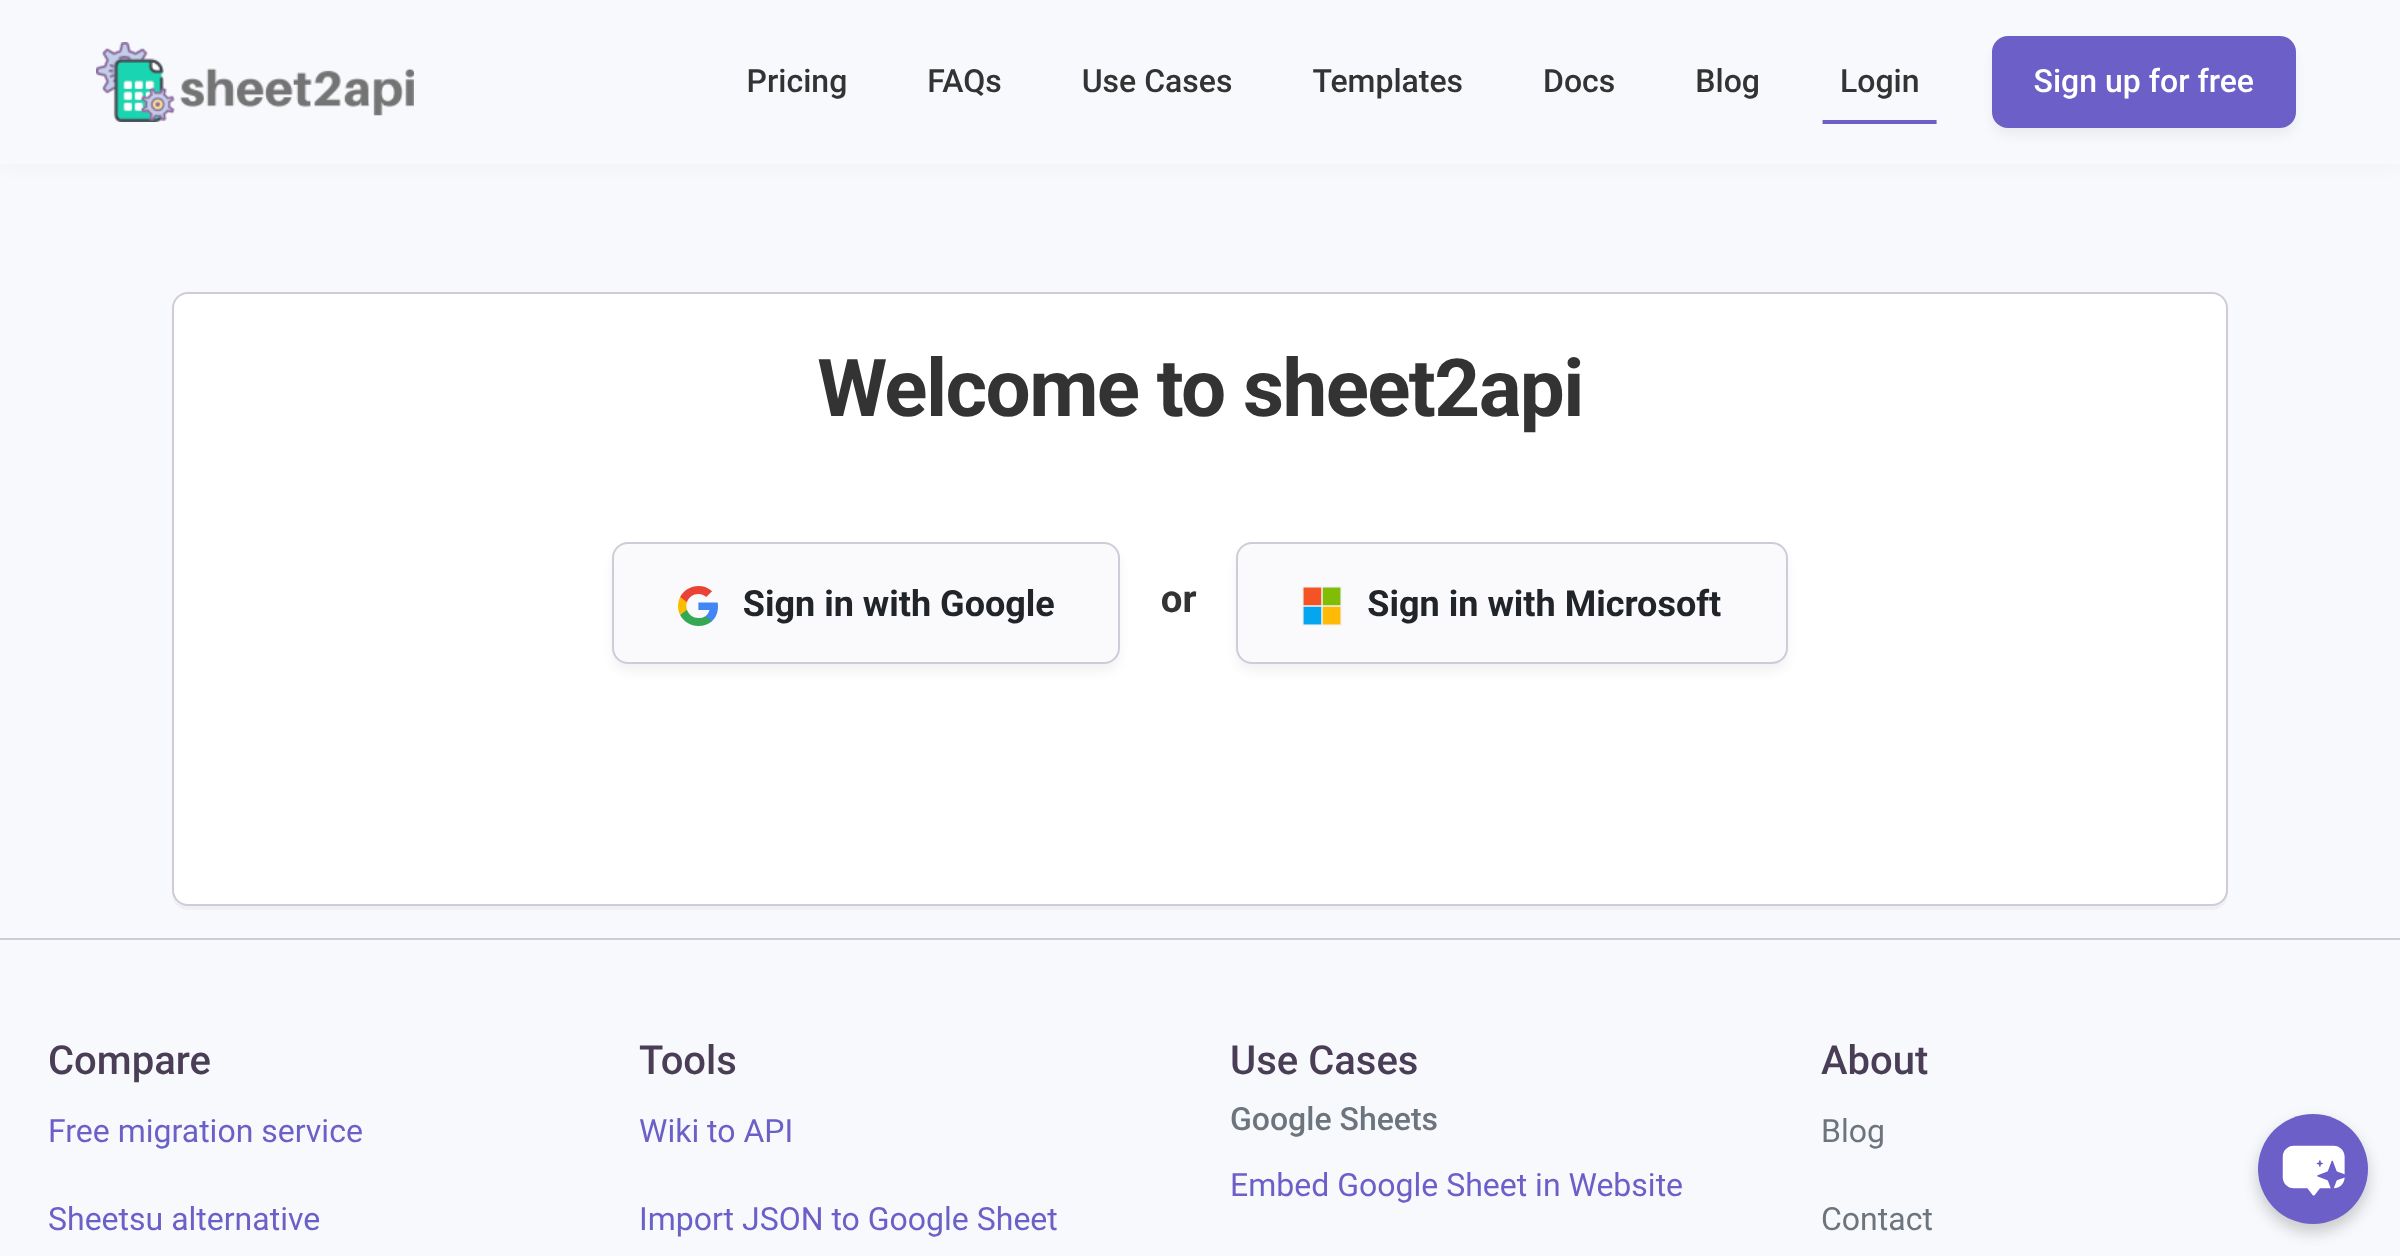The width and height of the screenshot is (2400, 1256).
Task: Sign in with Google
Action: click(866, 603)
